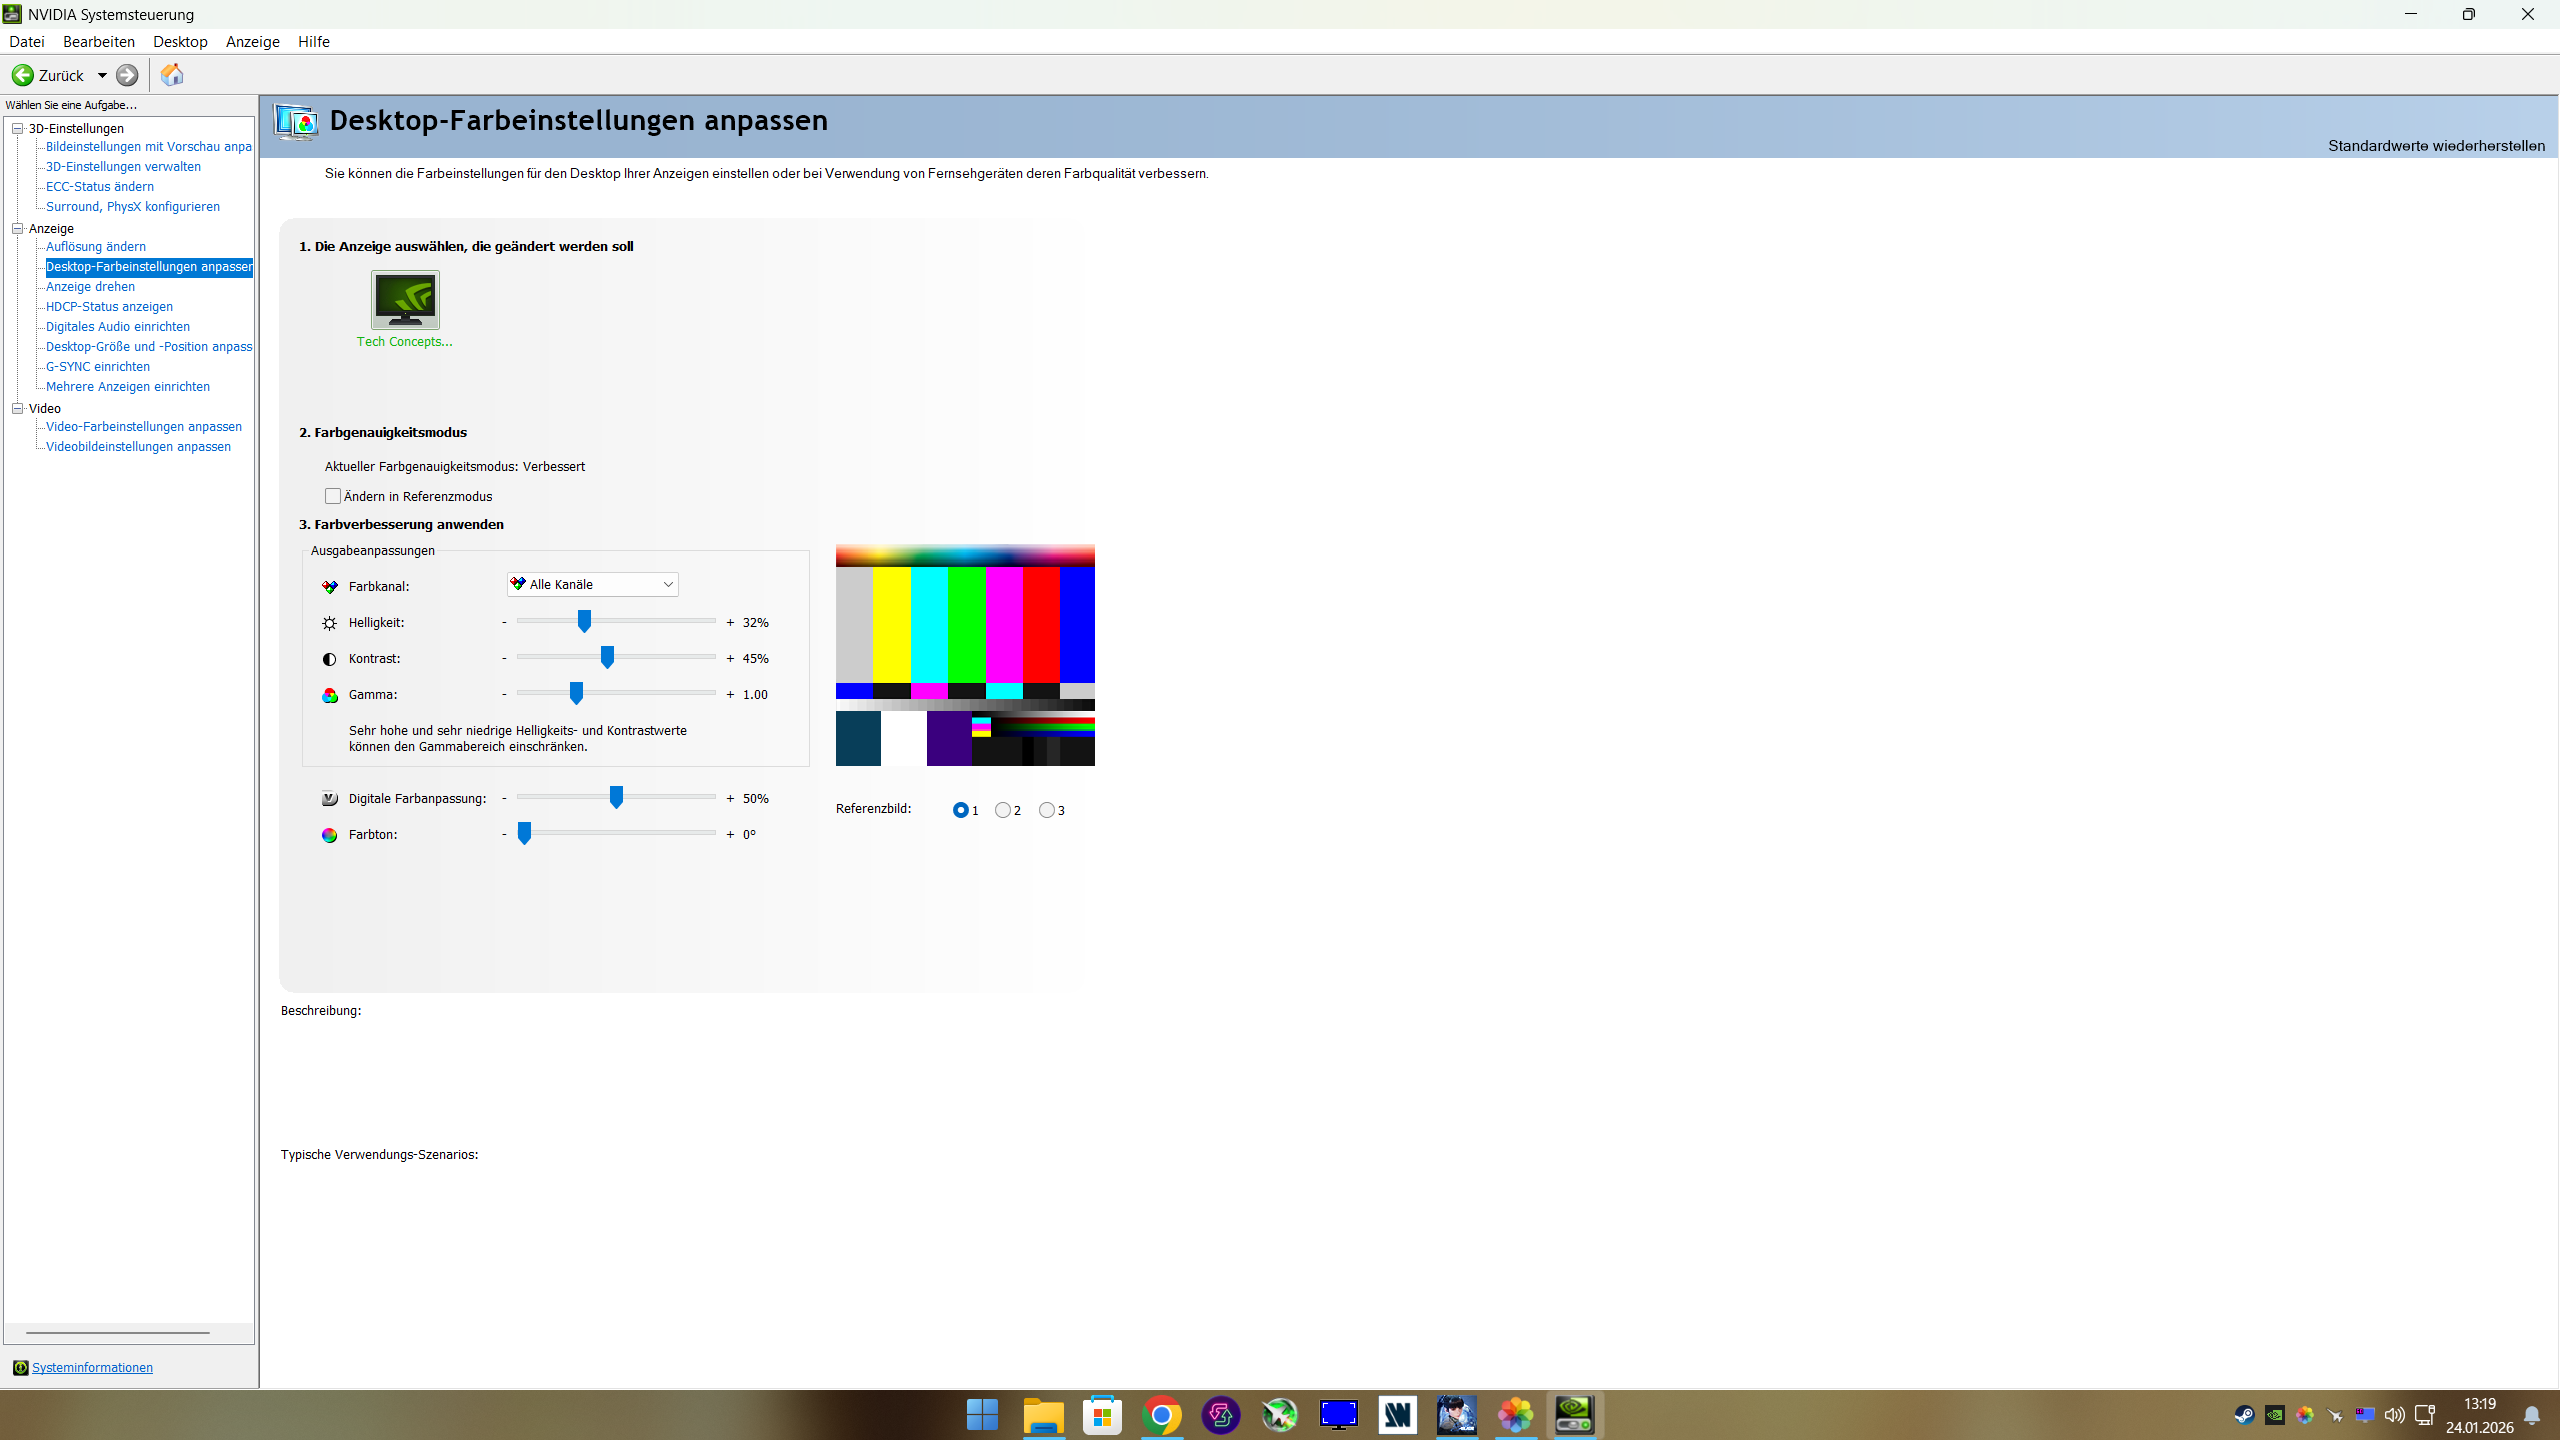Open the Bearbeiten menu

point(98,41)
